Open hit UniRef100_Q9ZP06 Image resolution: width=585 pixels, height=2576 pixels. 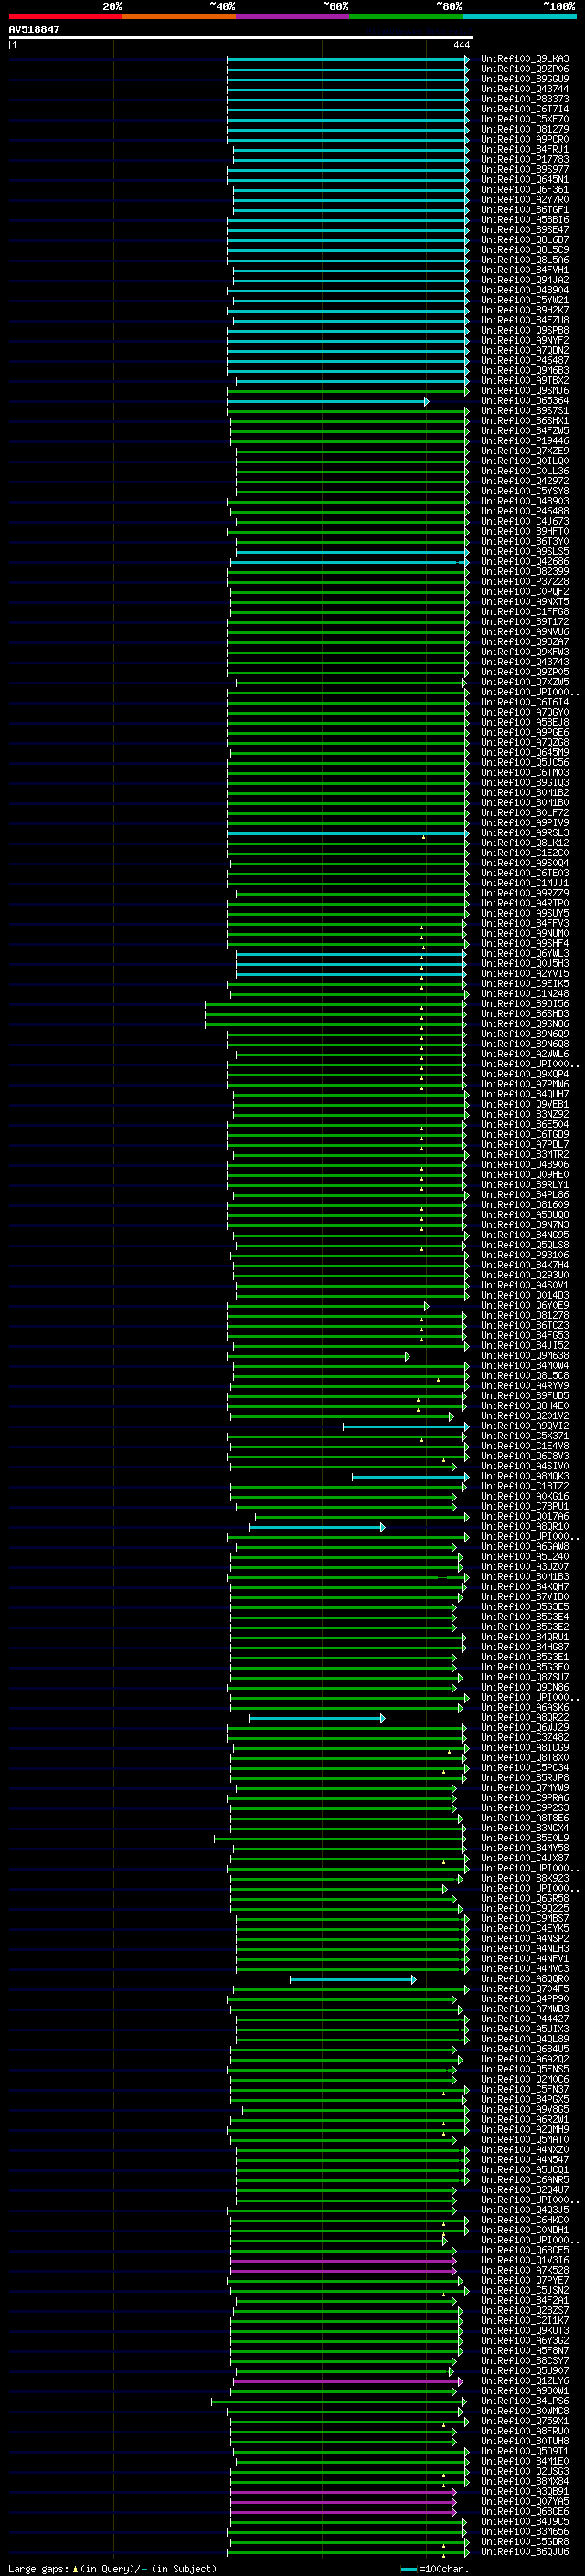click(x=524, y=69)
